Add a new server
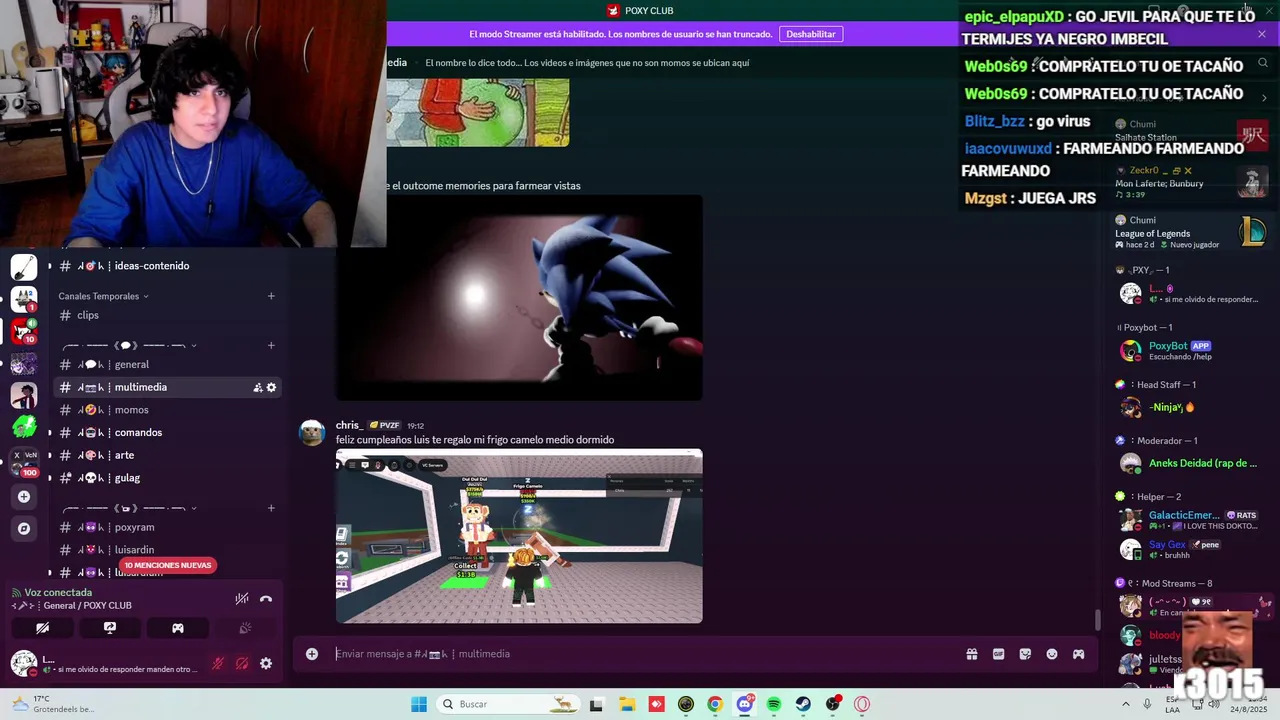Screen dimensions: 1280x720 pyautogui.click(x=24, y=496)
